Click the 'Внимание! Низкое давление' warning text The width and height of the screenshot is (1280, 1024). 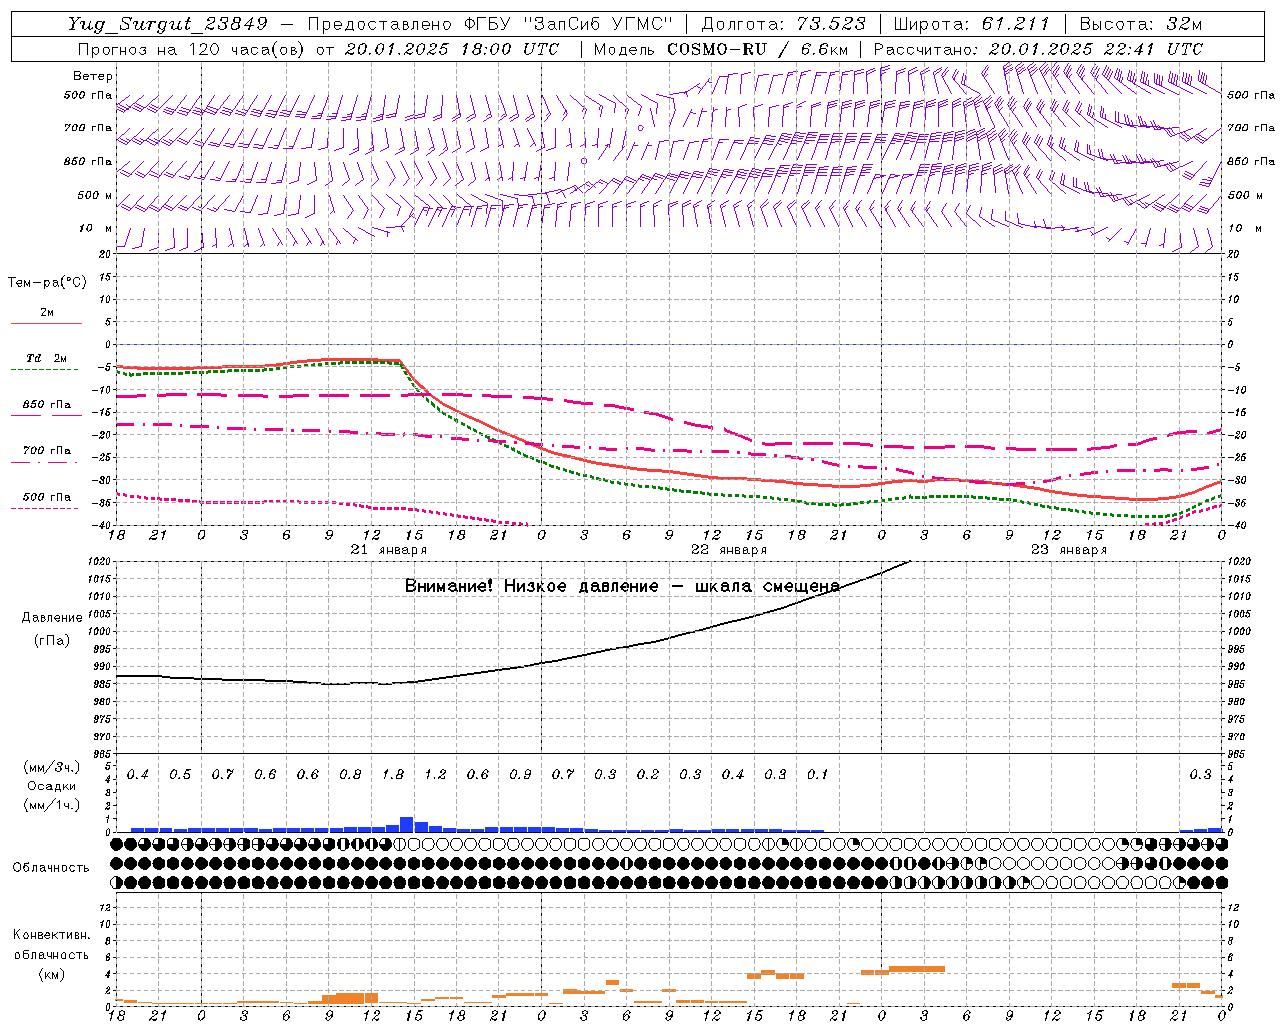tap(531, 586)
